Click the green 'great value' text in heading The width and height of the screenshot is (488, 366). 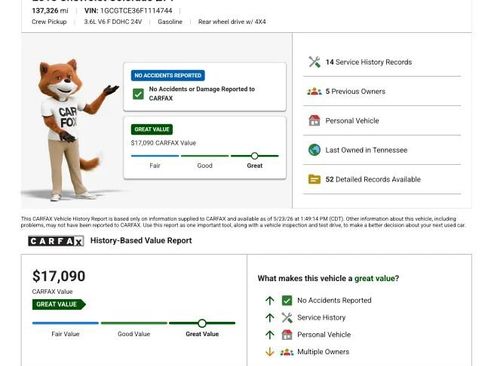(376, 278)
